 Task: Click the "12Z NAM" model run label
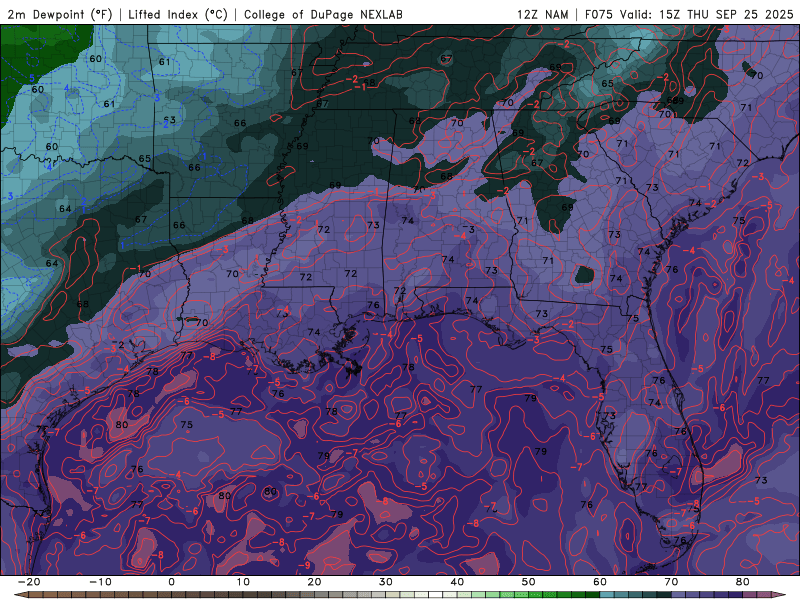542,14
